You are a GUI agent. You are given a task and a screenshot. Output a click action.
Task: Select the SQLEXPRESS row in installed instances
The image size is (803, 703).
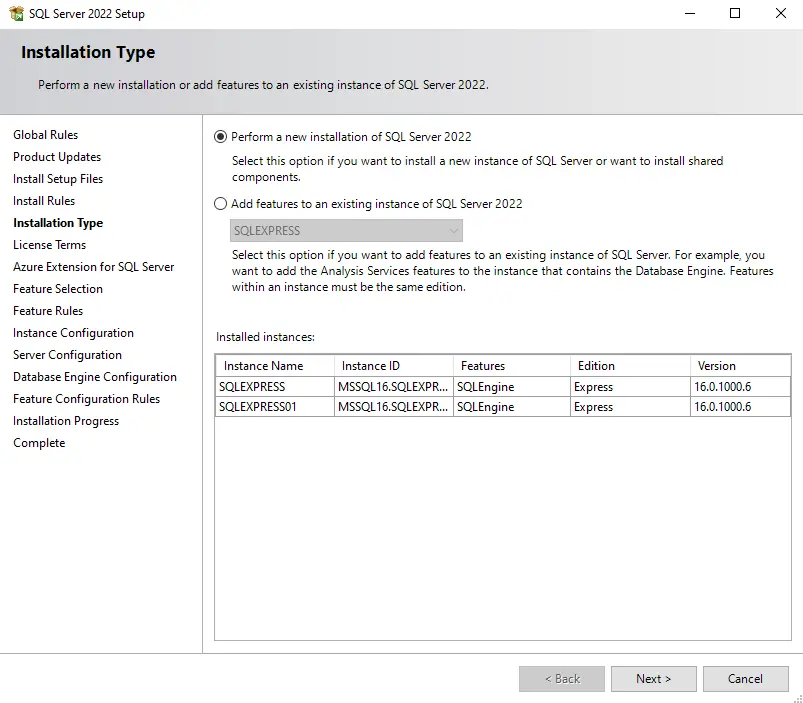click(x=273, y=386)
